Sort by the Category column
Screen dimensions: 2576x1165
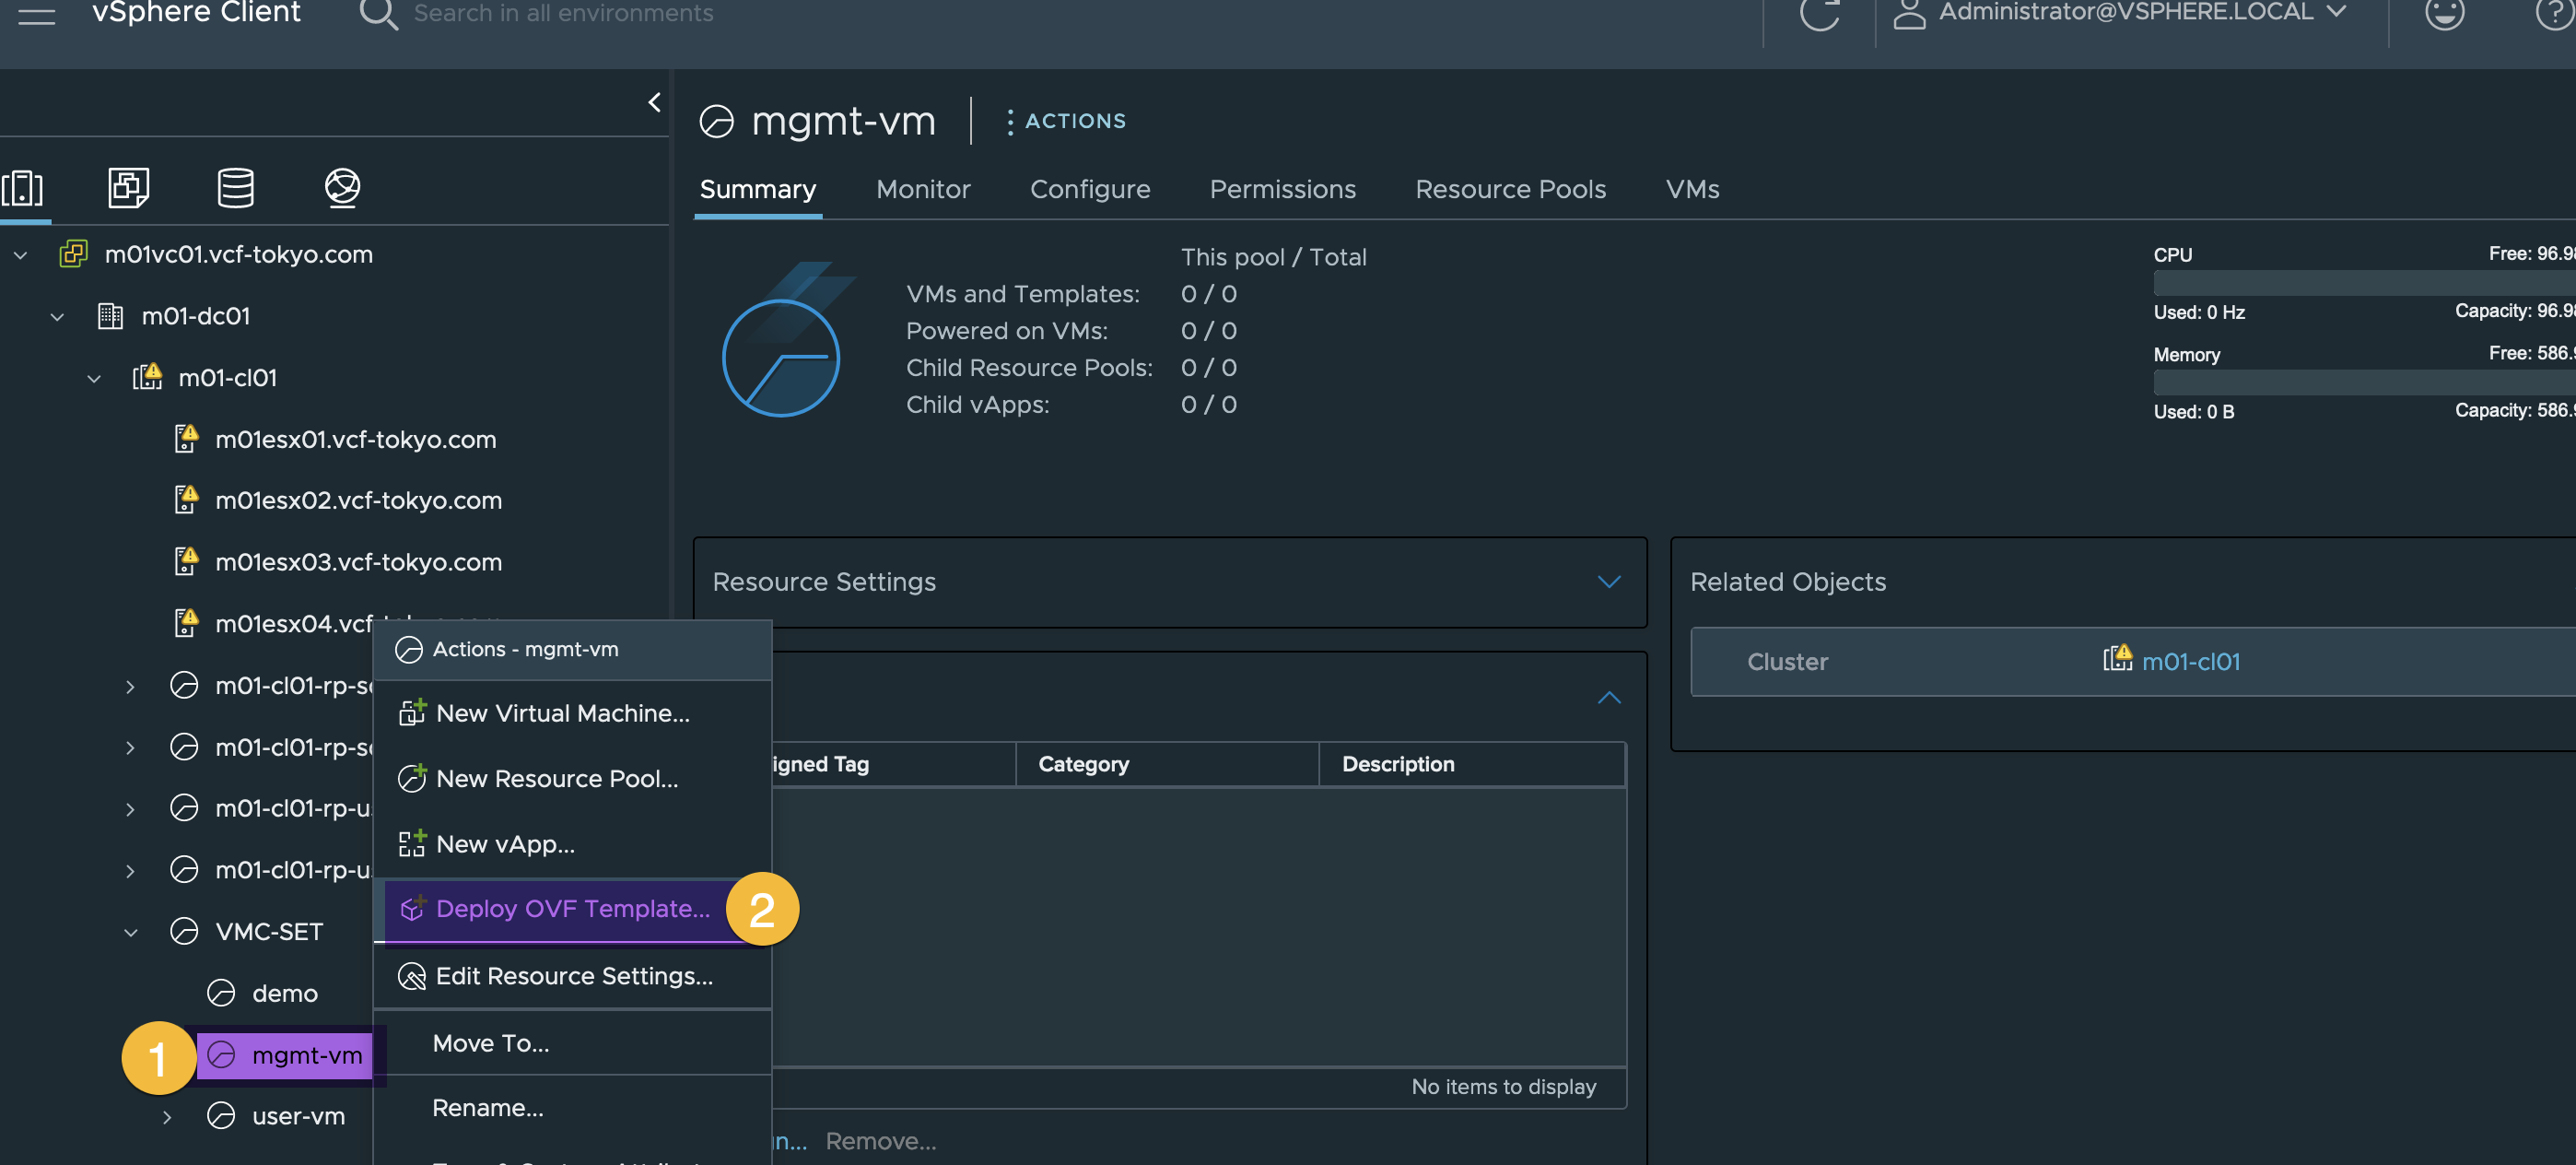point(1083,764)
